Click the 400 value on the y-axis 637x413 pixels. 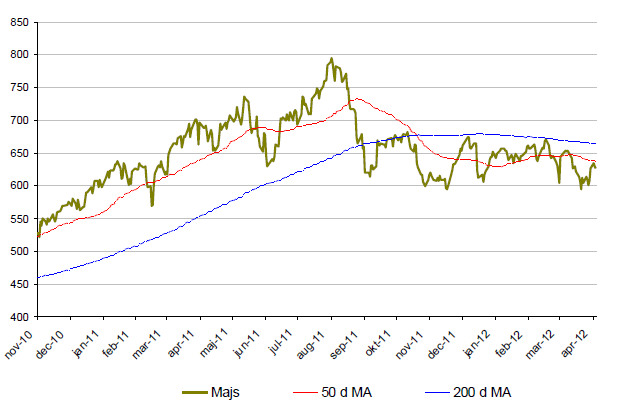(x=20, y=317)
